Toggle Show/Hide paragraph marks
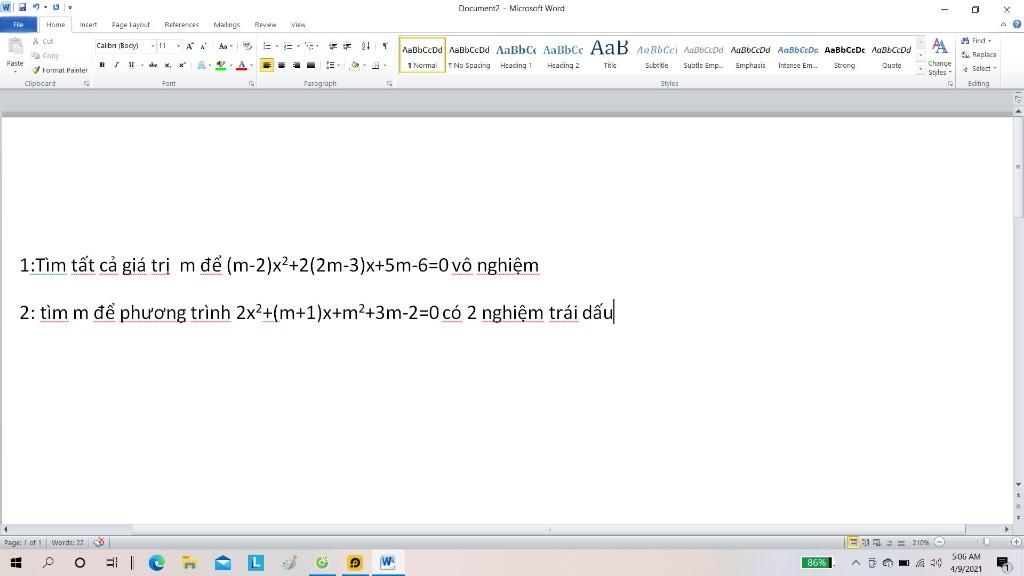Viewport: 1024px width, 576px height. pos(385,46)
